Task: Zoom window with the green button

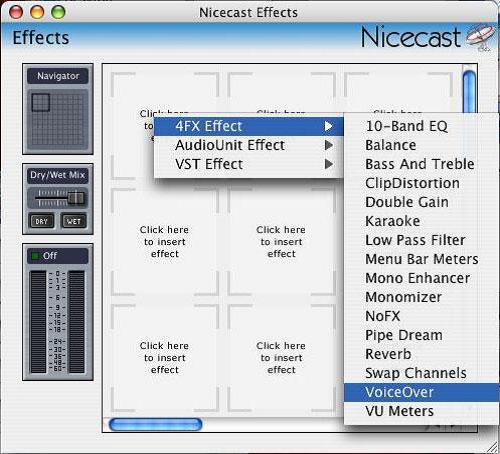Action: (58, 12)
